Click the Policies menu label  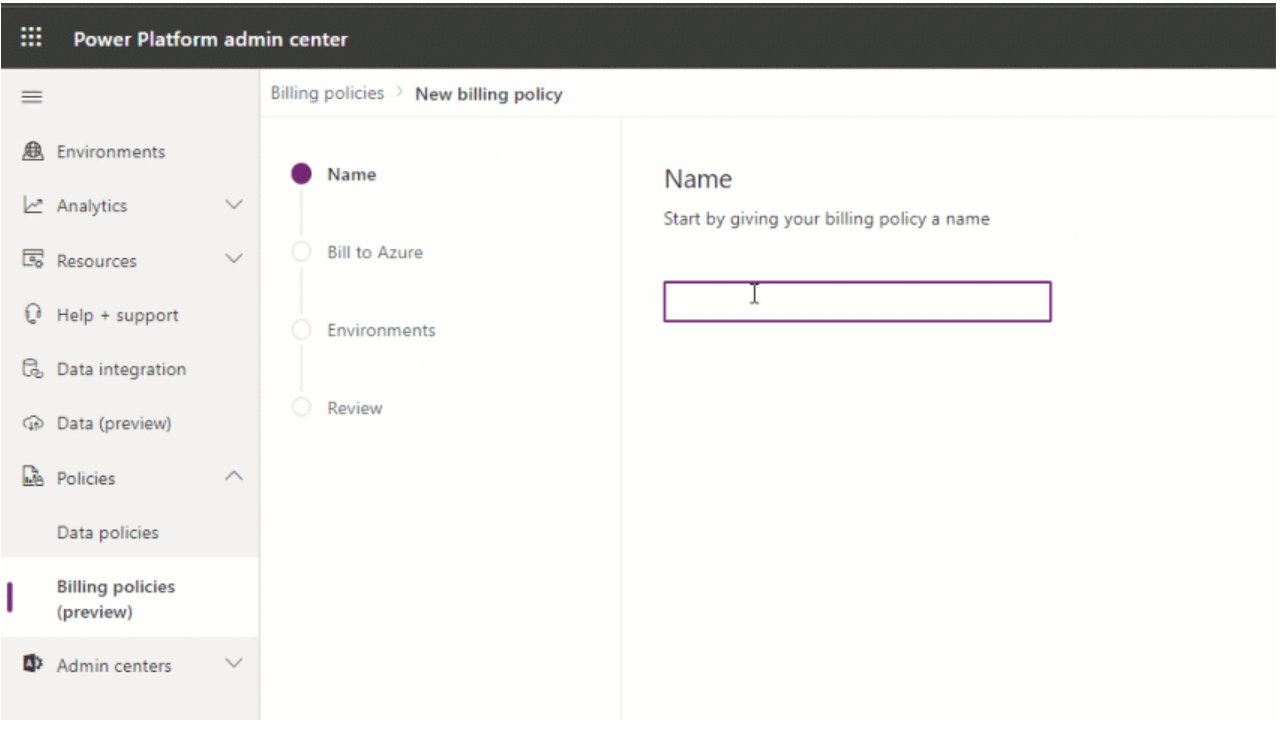coord(86,478)
